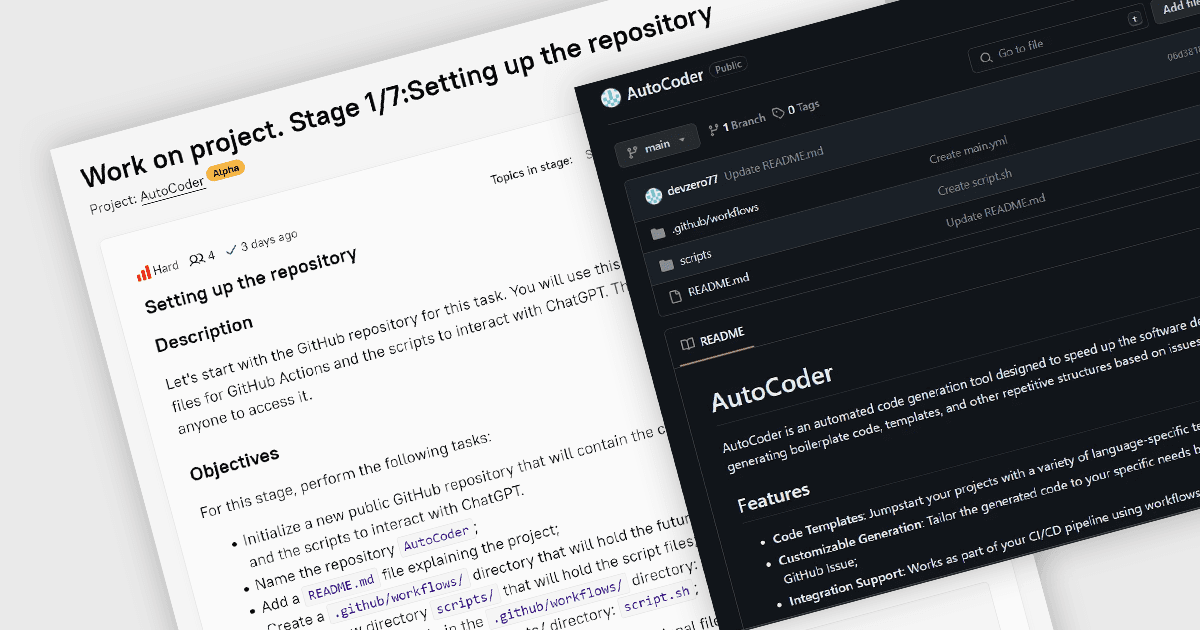Viewport: 1200px width, 630px height.
Task: Click the Setting up the repository heading
Action: click(251, 282)
